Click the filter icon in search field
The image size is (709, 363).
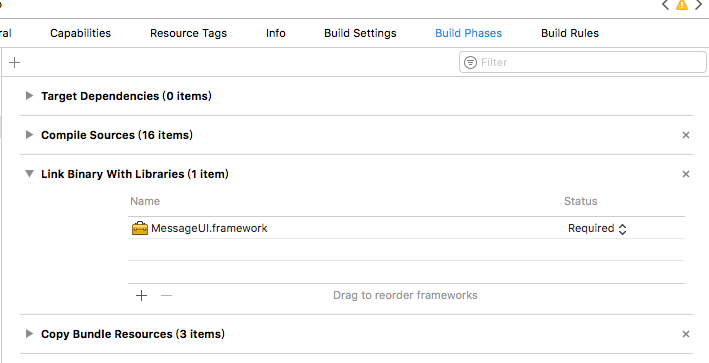click(470, 62)
